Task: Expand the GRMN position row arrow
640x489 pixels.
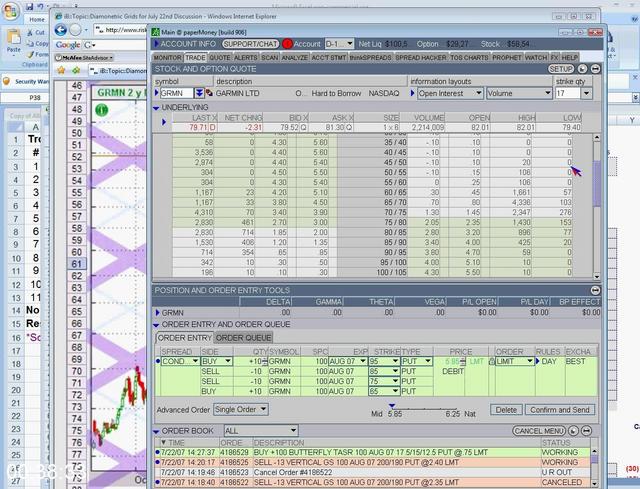Action: coord(158,313)
